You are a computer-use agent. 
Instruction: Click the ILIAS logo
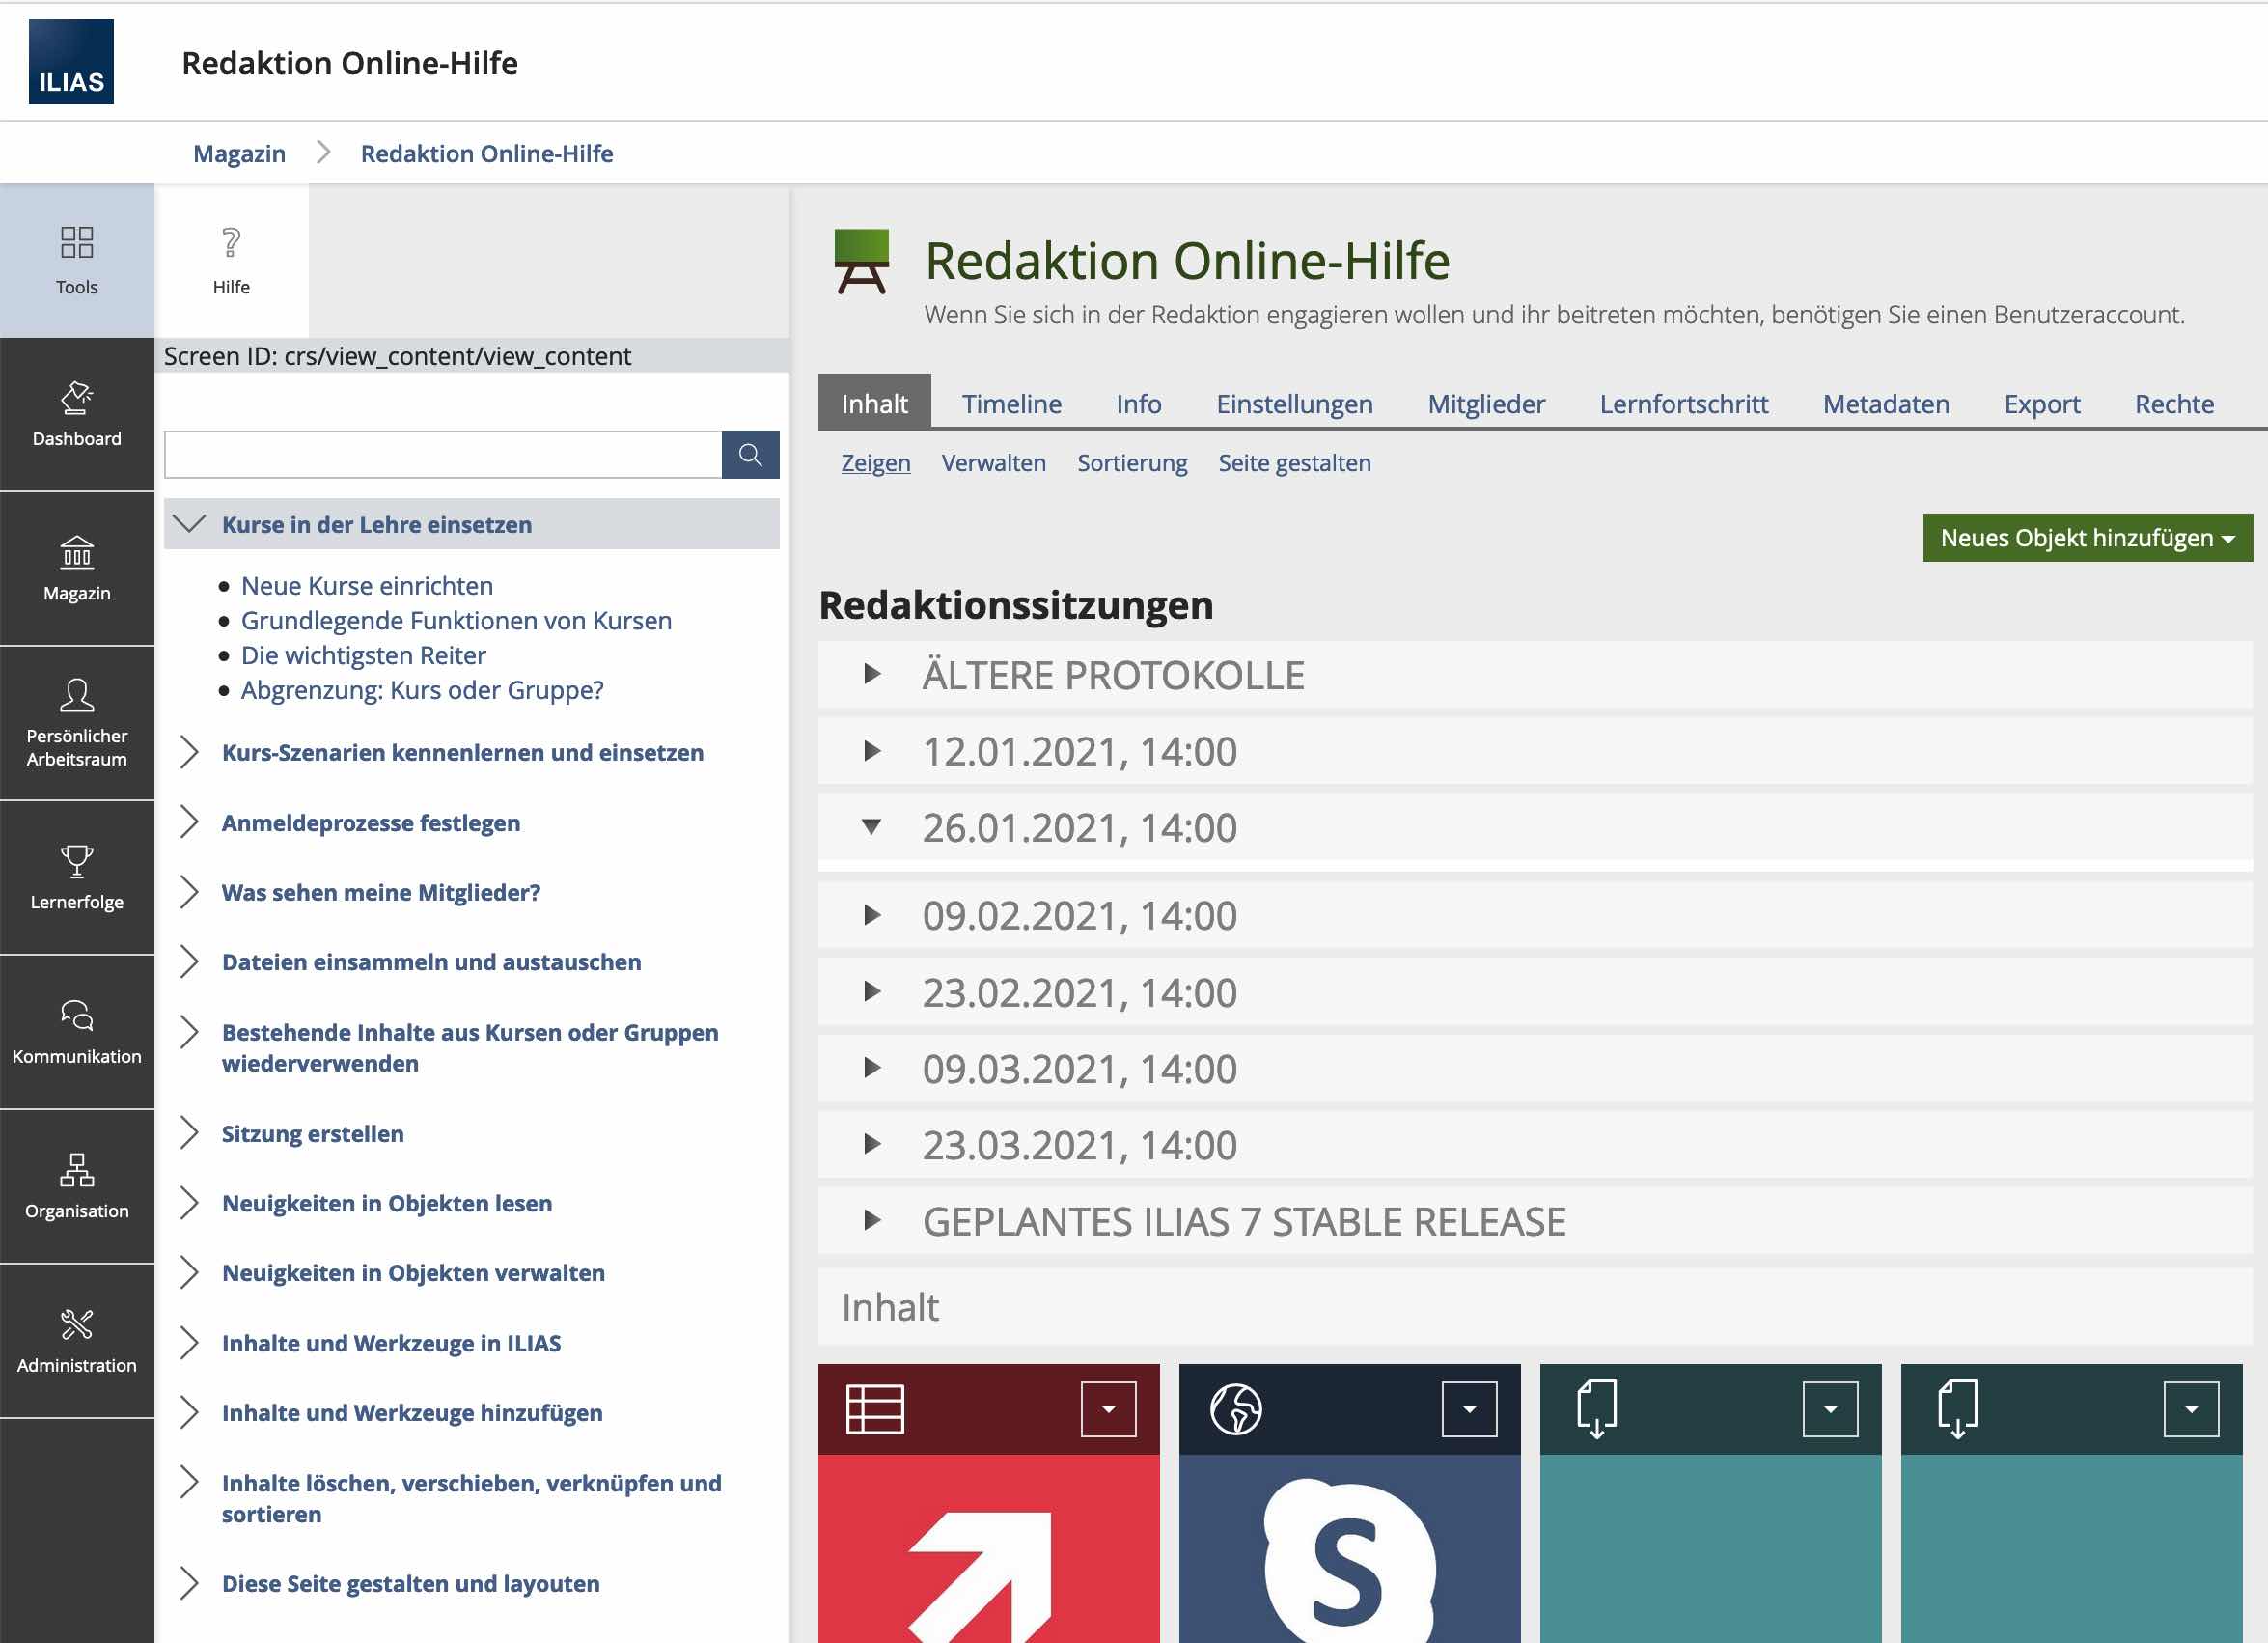[x=71, y=62]
